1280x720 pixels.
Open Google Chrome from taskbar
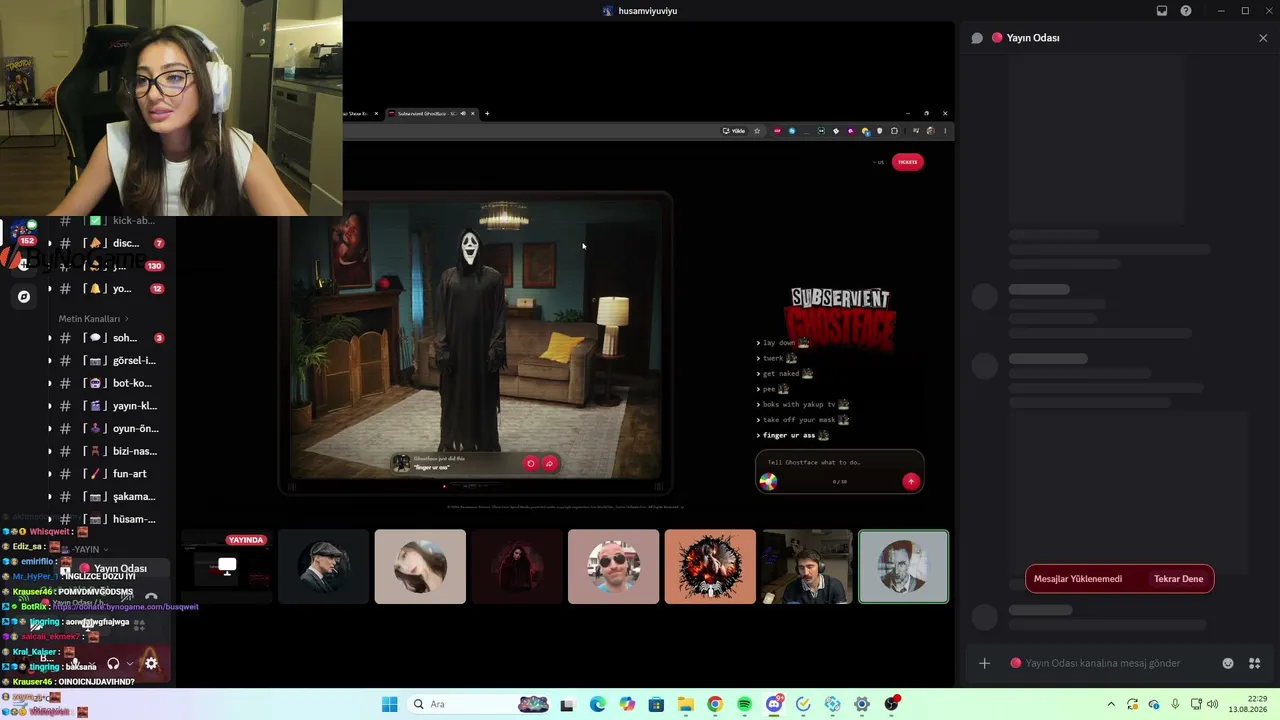click(714, 704)
